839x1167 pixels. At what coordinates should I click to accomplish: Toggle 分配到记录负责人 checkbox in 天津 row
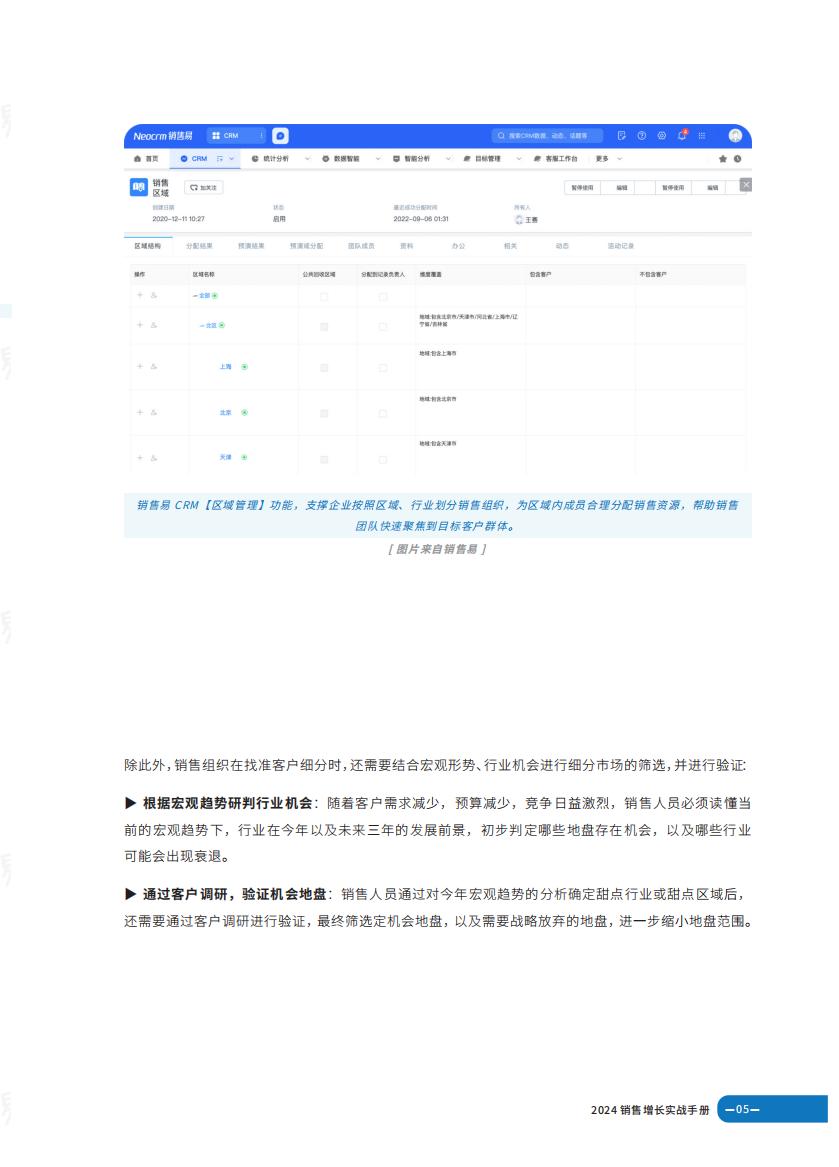(x=383, y=459)
